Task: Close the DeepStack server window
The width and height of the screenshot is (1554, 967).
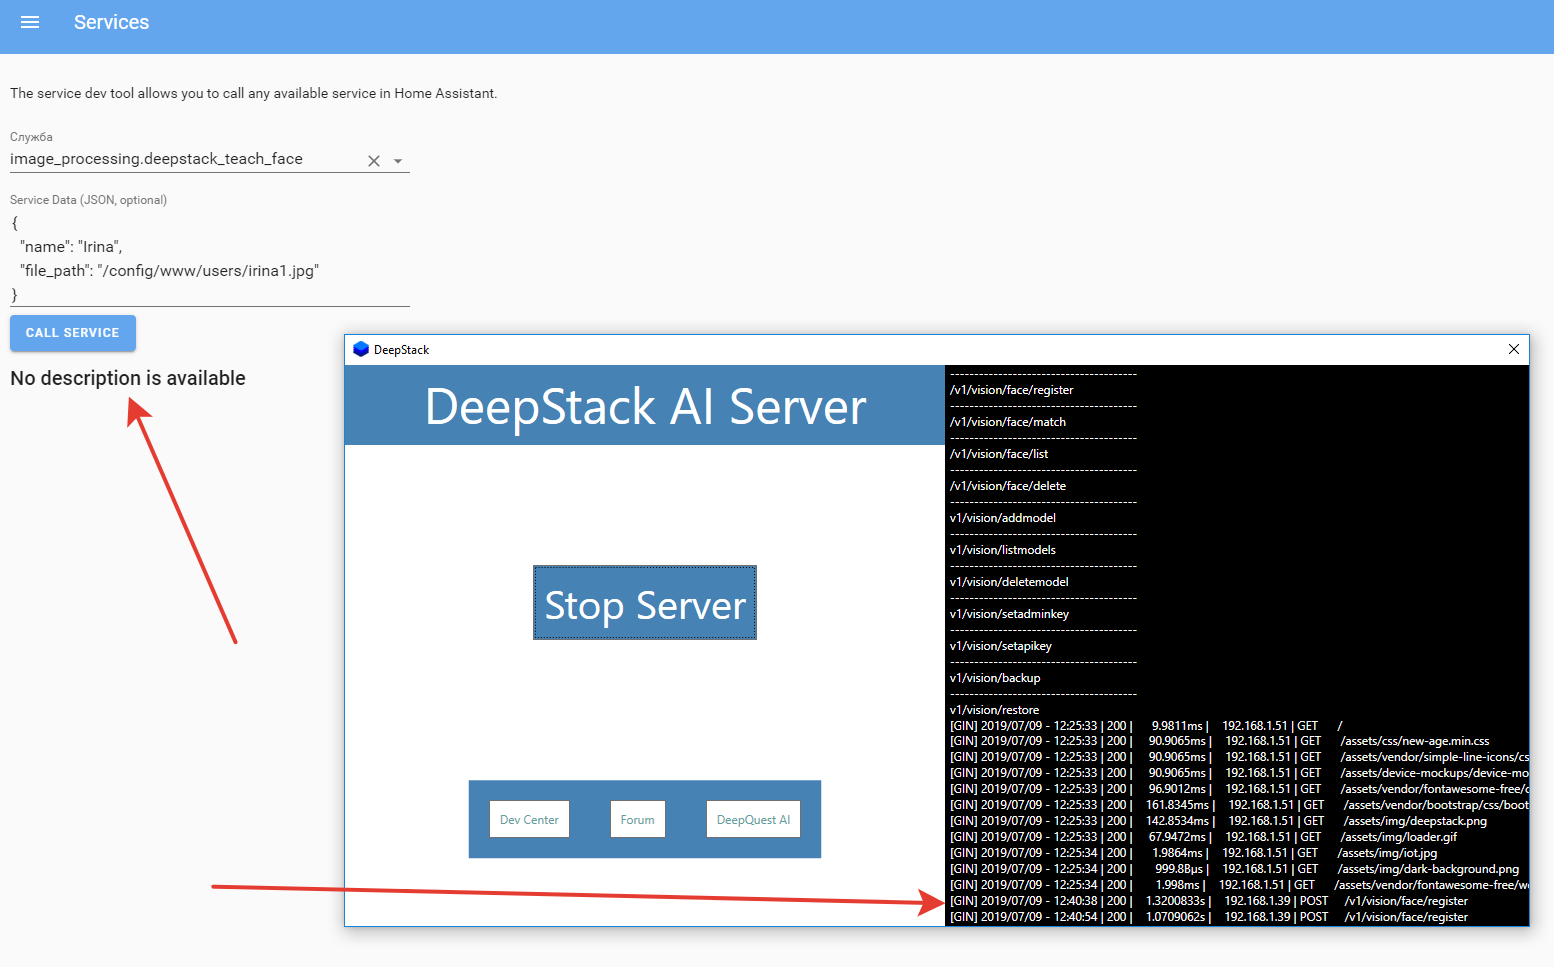Action: point(1513,349)
